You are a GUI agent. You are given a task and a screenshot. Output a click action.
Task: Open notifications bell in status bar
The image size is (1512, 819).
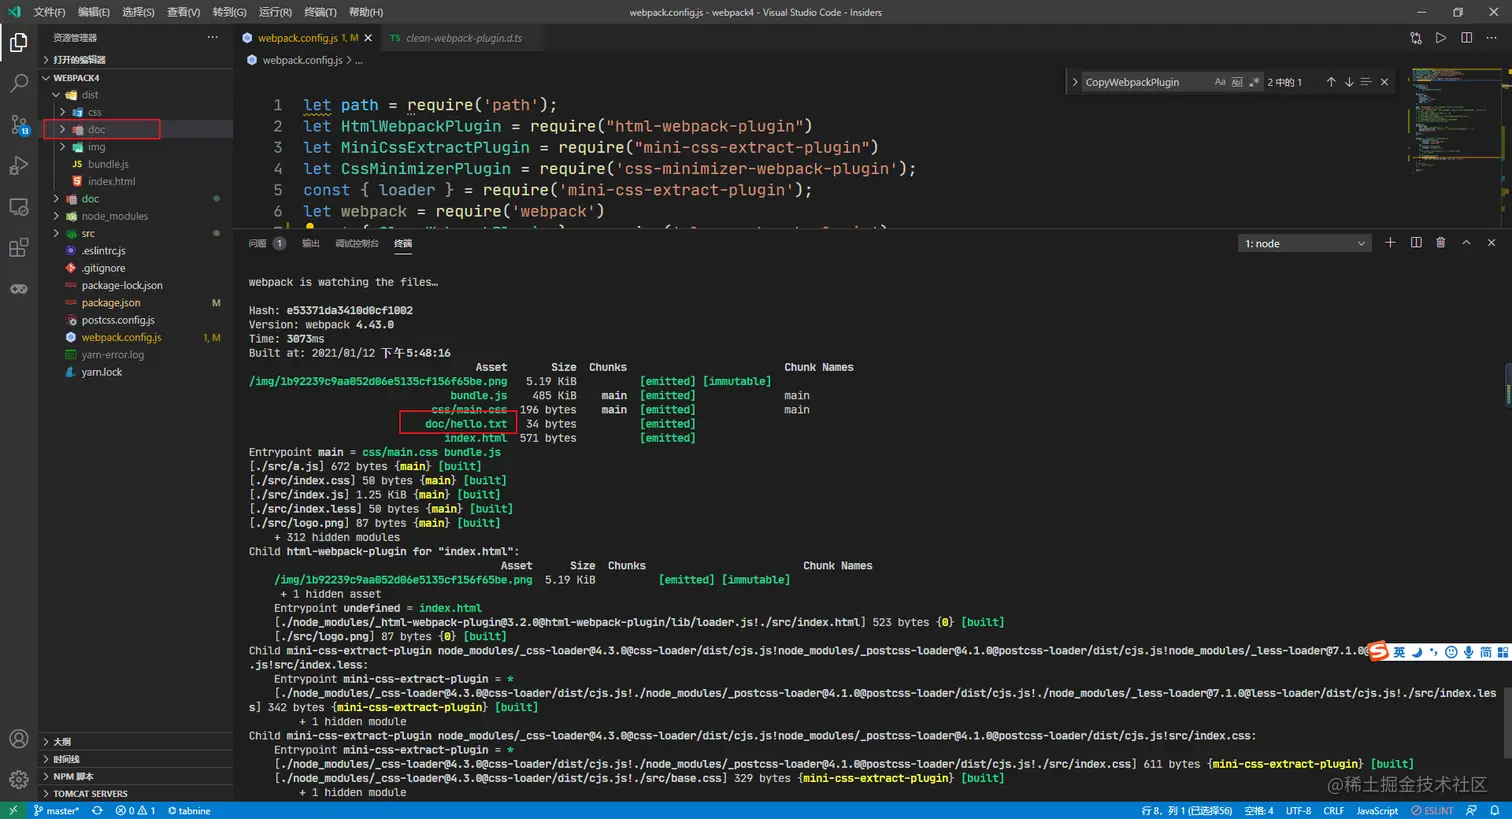(1495, 810)
